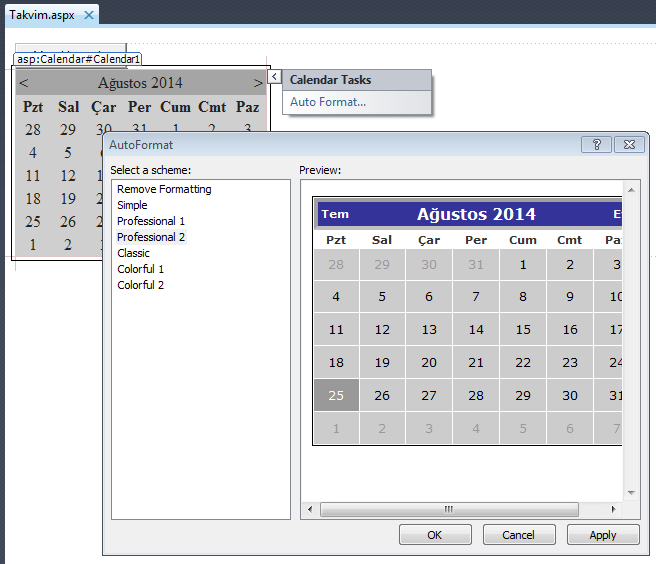Select day 8 in preview calendar
The height and width of the screenshot is (564, 656).
click(523, 297)
